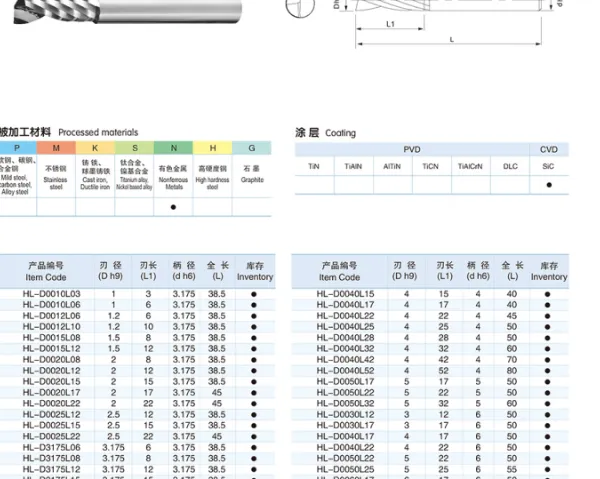Select item code HL-D0015L08

tap(52, 338)
